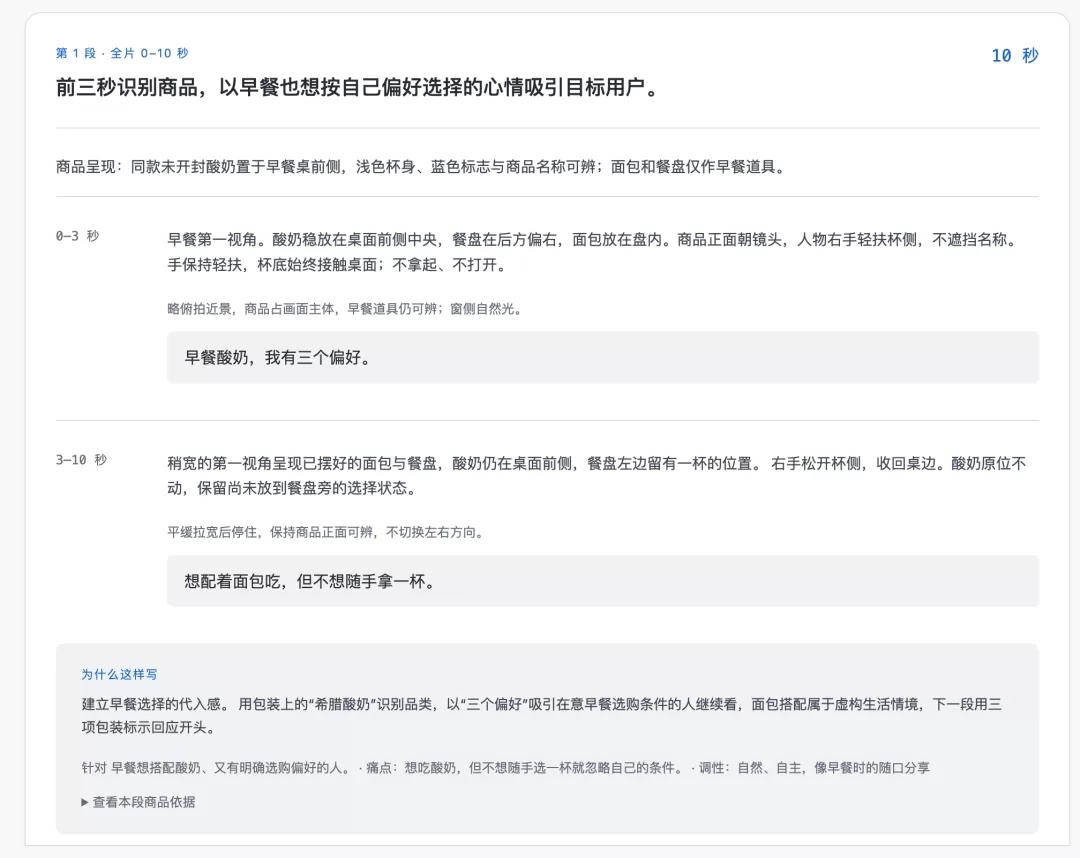Click the 为什么这样写 heading
Screen dimensions: 1080x858
(x=119, y=674)
